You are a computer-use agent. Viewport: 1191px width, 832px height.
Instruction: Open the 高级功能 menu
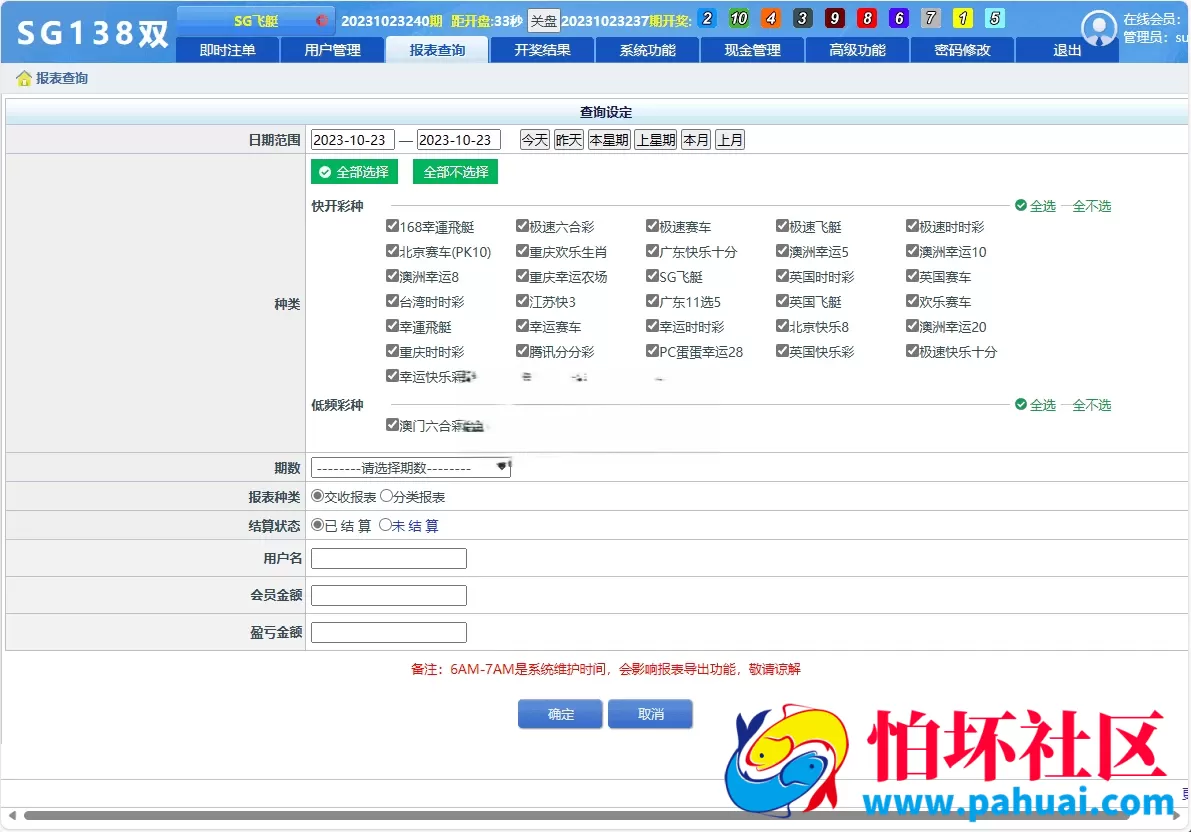pos(857,50)
